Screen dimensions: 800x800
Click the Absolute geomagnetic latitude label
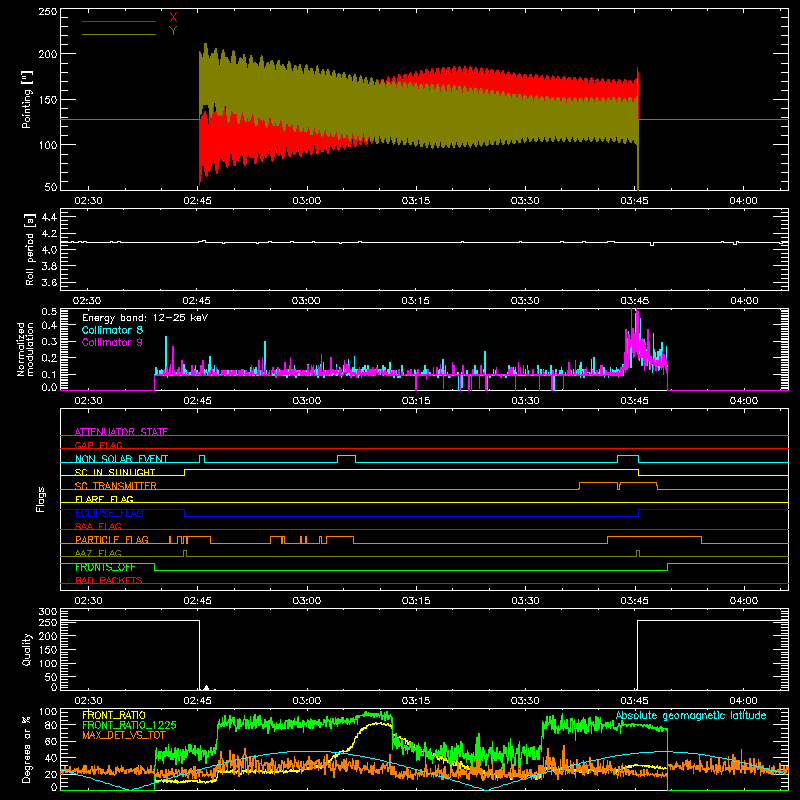691,715
